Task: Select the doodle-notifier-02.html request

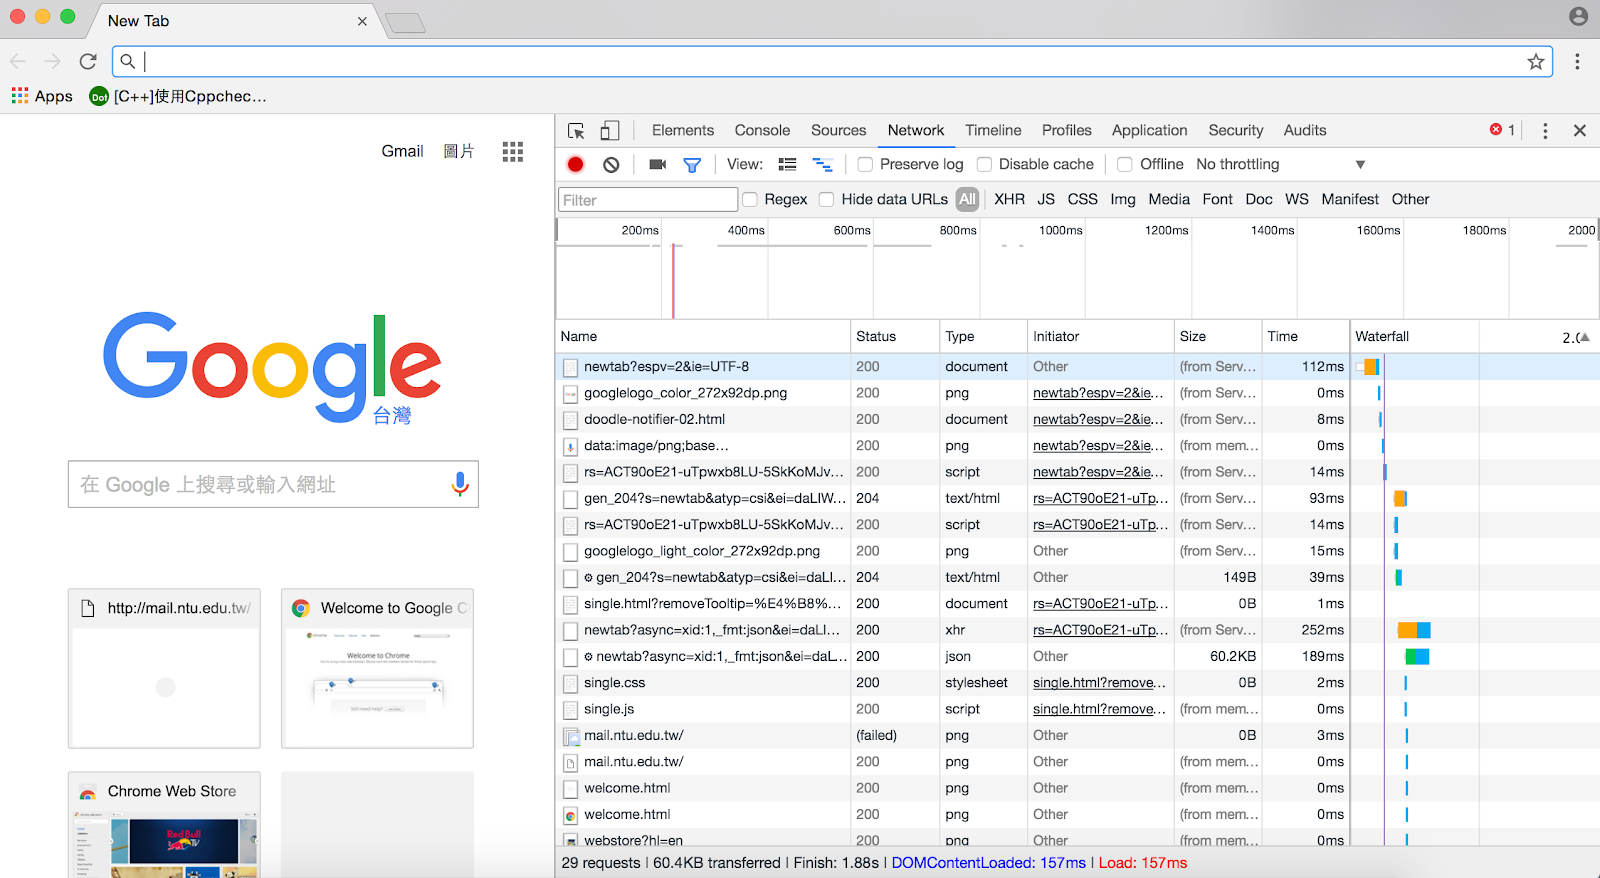Action: (1078, 419)
